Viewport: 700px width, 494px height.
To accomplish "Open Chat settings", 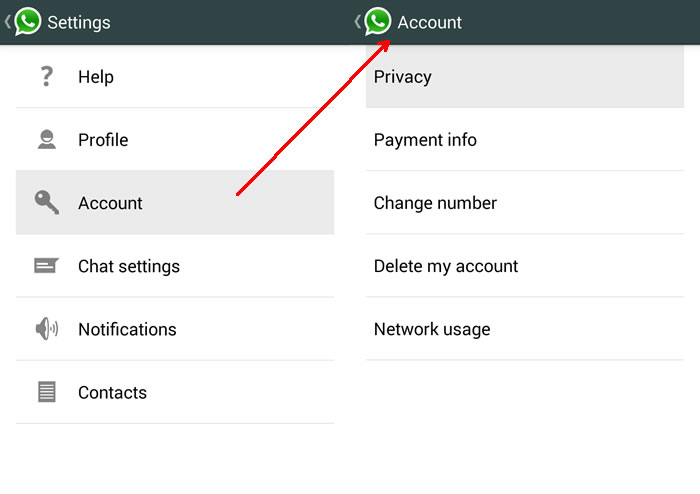I will click(x=129, y=266).
